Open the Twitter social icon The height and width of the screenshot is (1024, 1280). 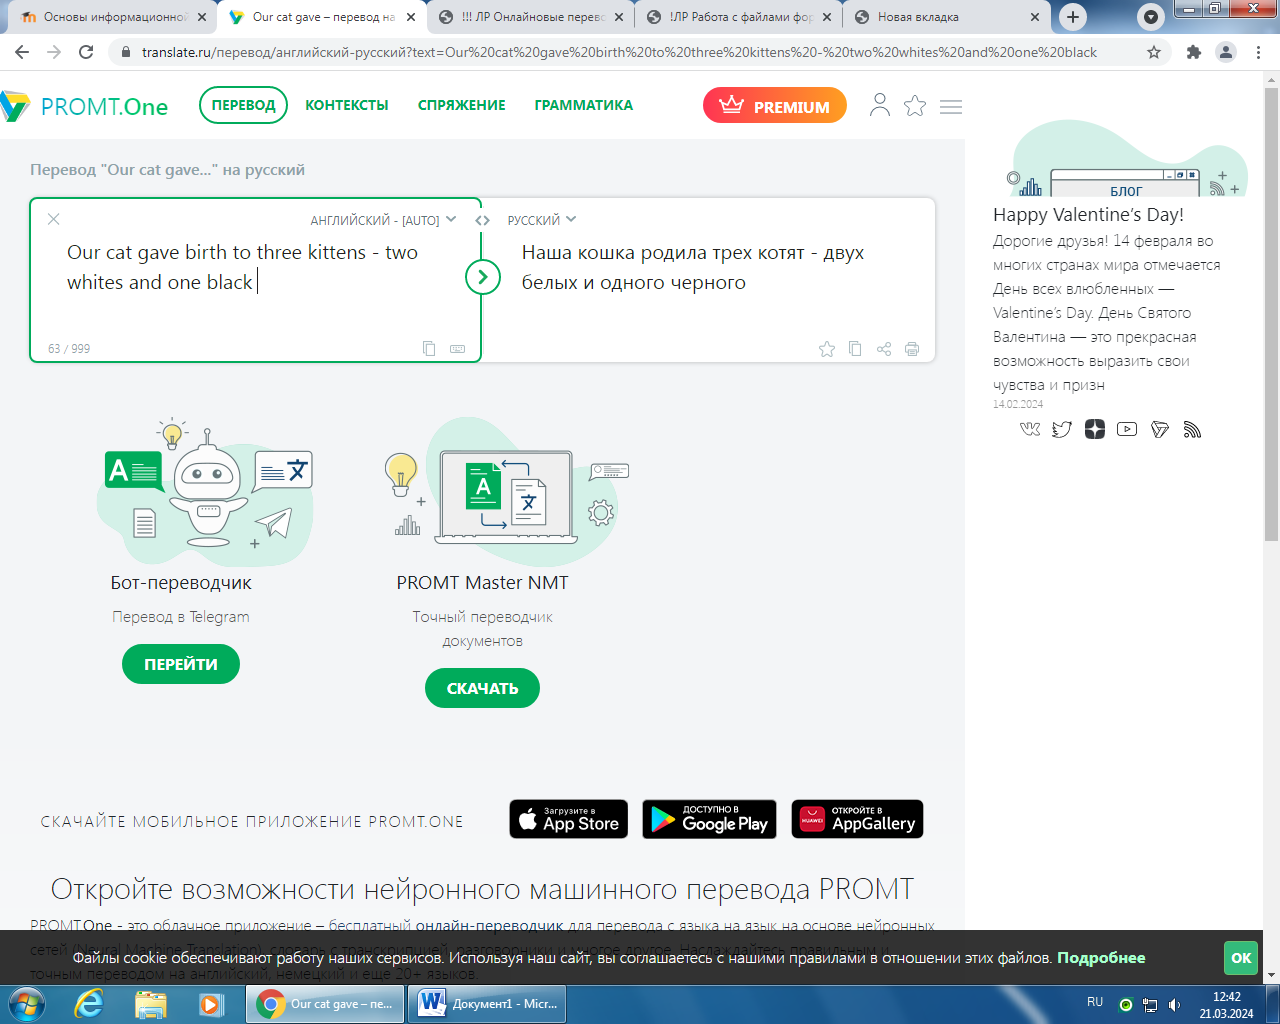(1062, 429)
